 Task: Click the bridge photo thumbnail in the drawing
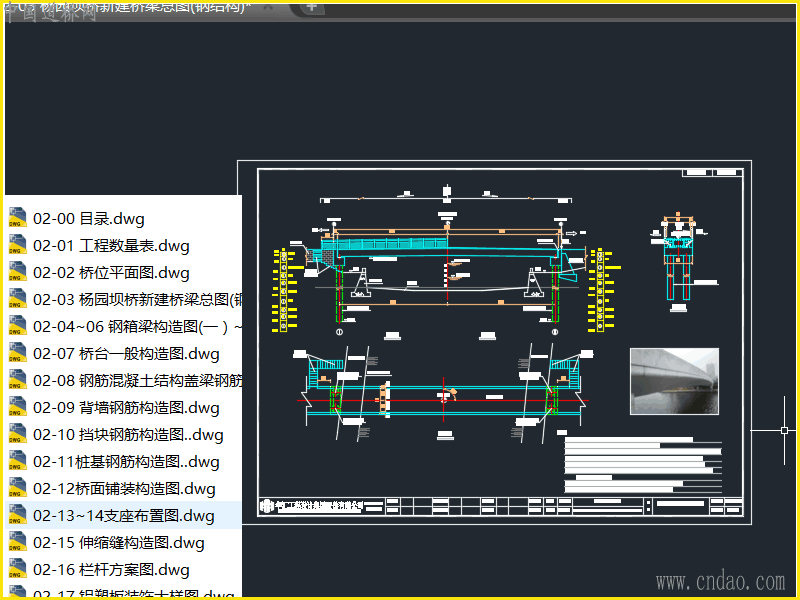click(x=674, y=381)
